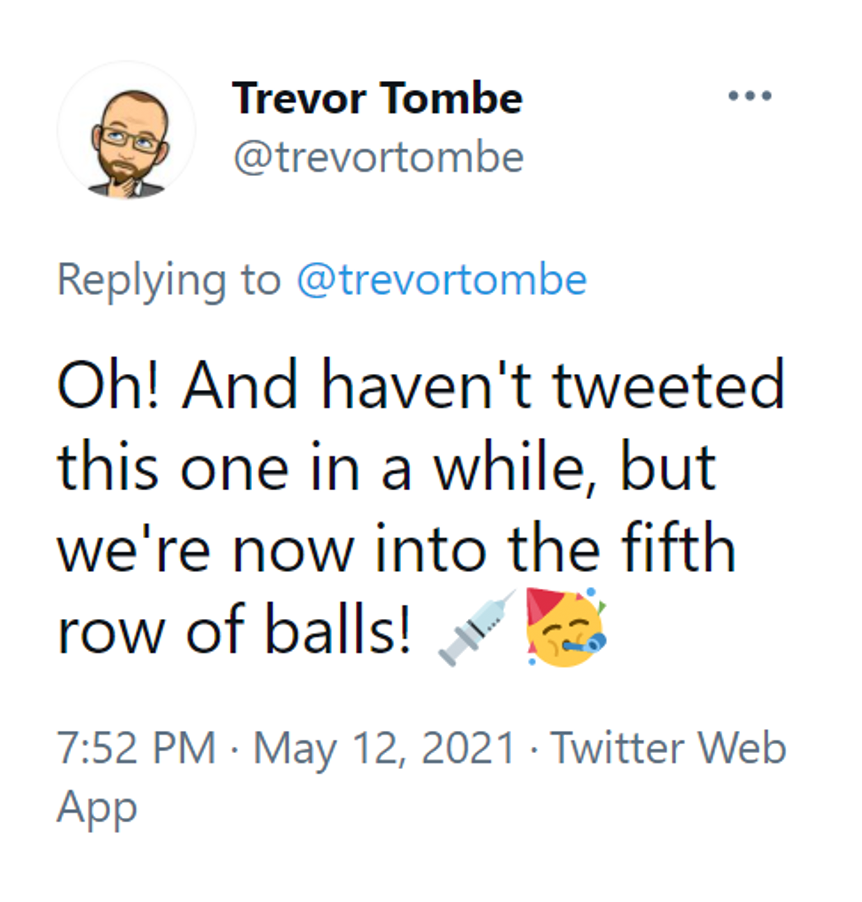Click the May 12, 2021 date
This screenshot has height=902, width=862.
pyautogui.click(x=385, y=748)
